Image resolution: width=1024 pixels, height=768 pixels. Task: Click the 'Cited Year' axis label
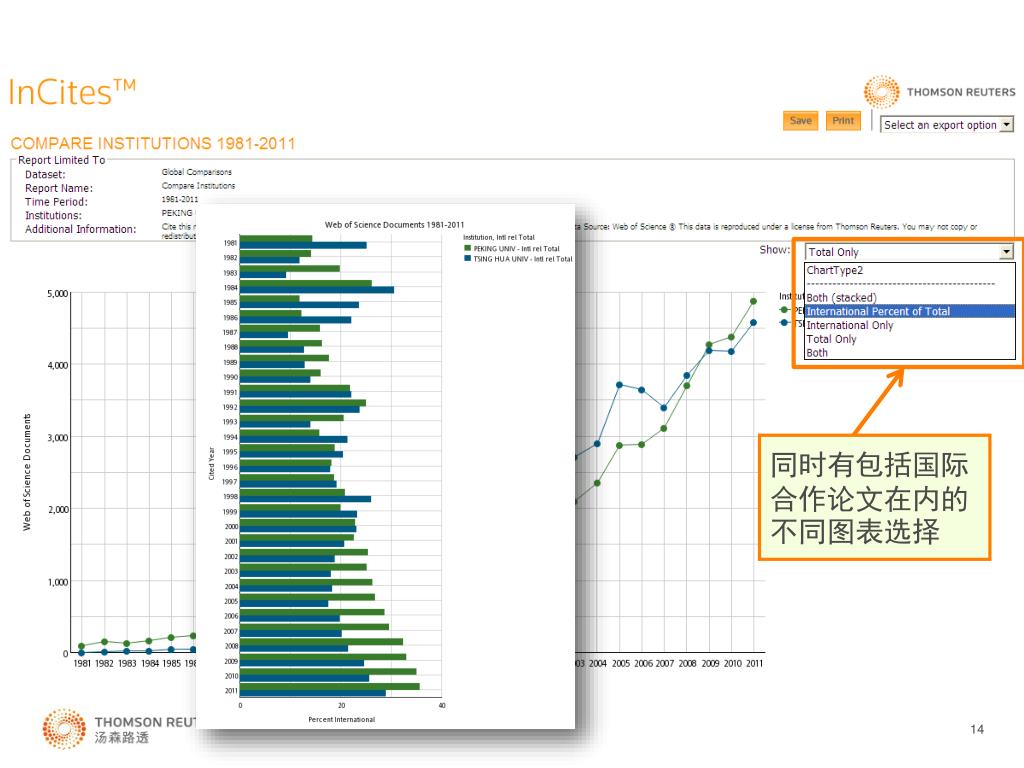[x=211, y=464]
